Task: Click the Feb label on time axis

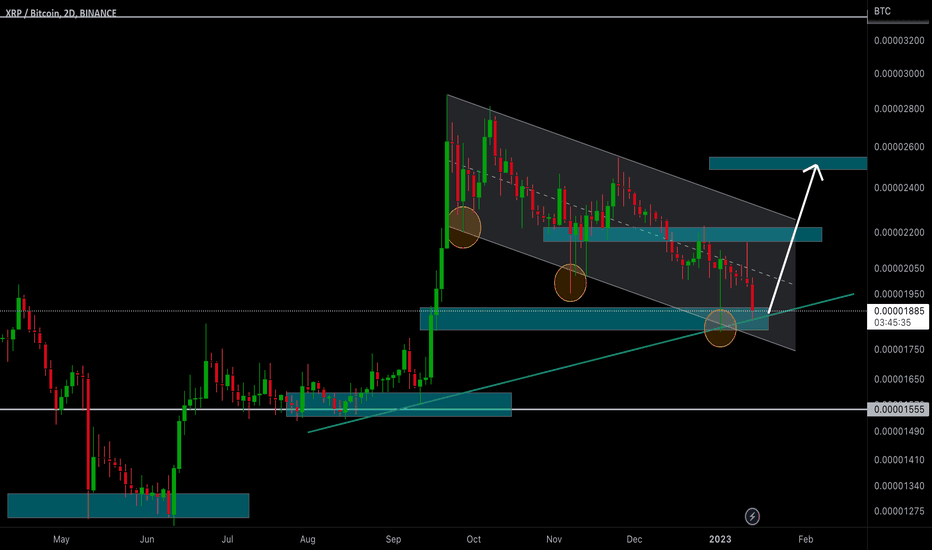Action: pyautogui.click(x=805, y=539)
